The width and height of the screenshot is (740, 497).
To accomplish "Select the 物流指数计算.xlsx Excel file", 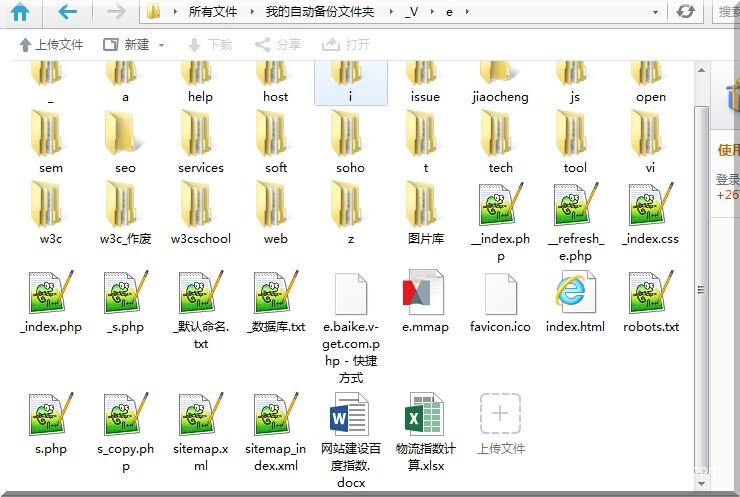I will 425,432.
